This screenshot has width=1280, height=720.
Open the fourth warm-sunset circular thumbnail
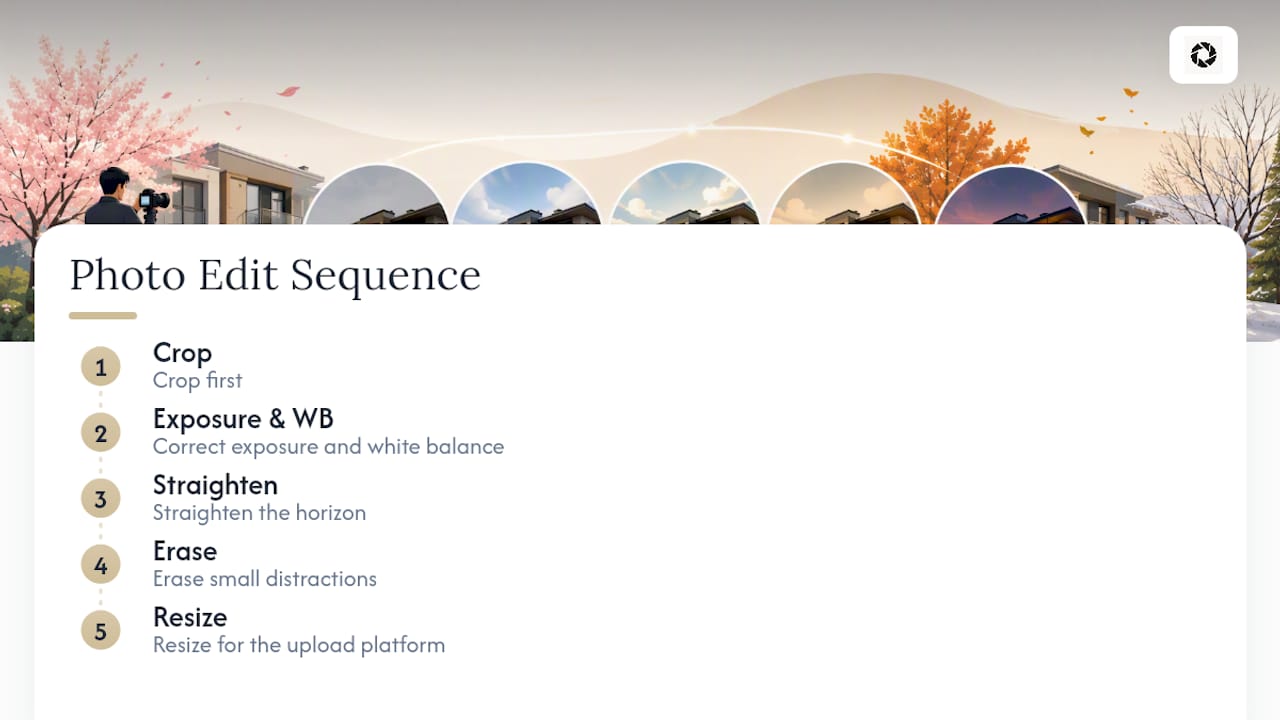pyautogui.click(x=843, y=194)
